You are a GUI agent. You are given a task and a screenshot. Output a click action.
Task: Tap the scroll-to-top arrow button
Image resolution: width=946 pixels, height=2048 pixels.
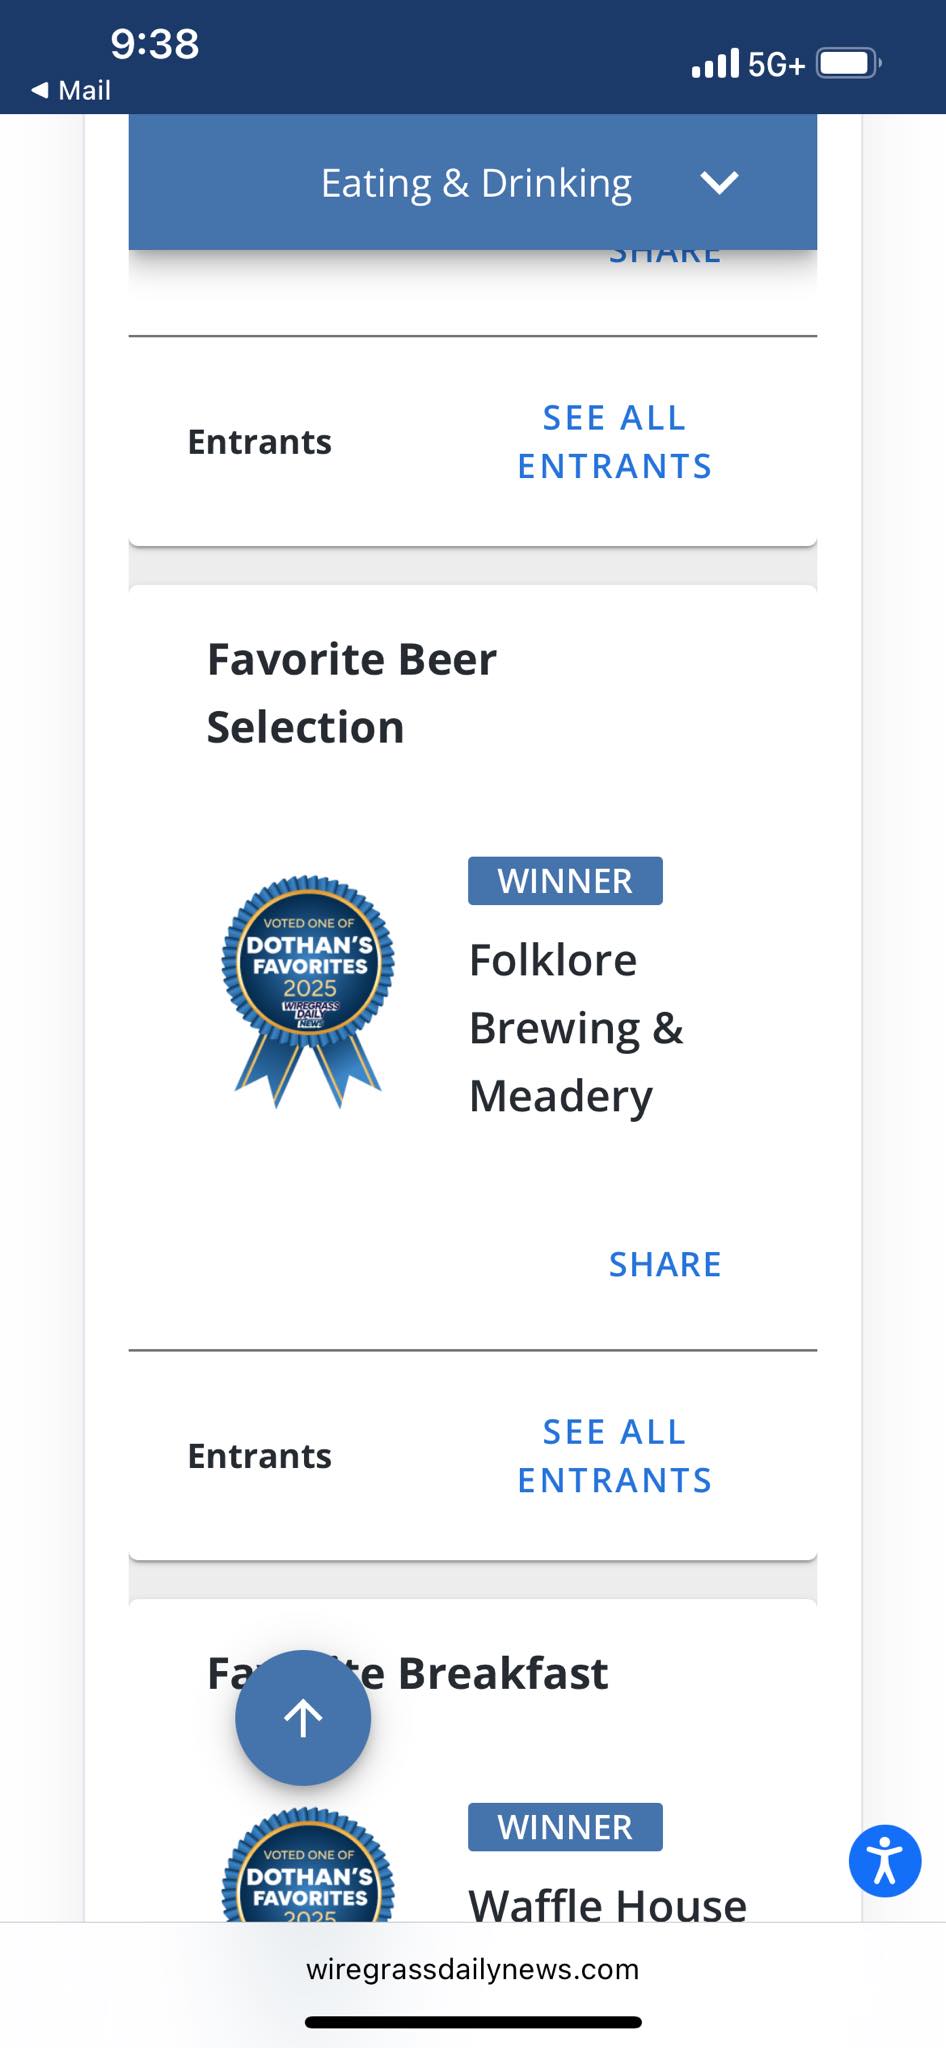pos(302,1716)
